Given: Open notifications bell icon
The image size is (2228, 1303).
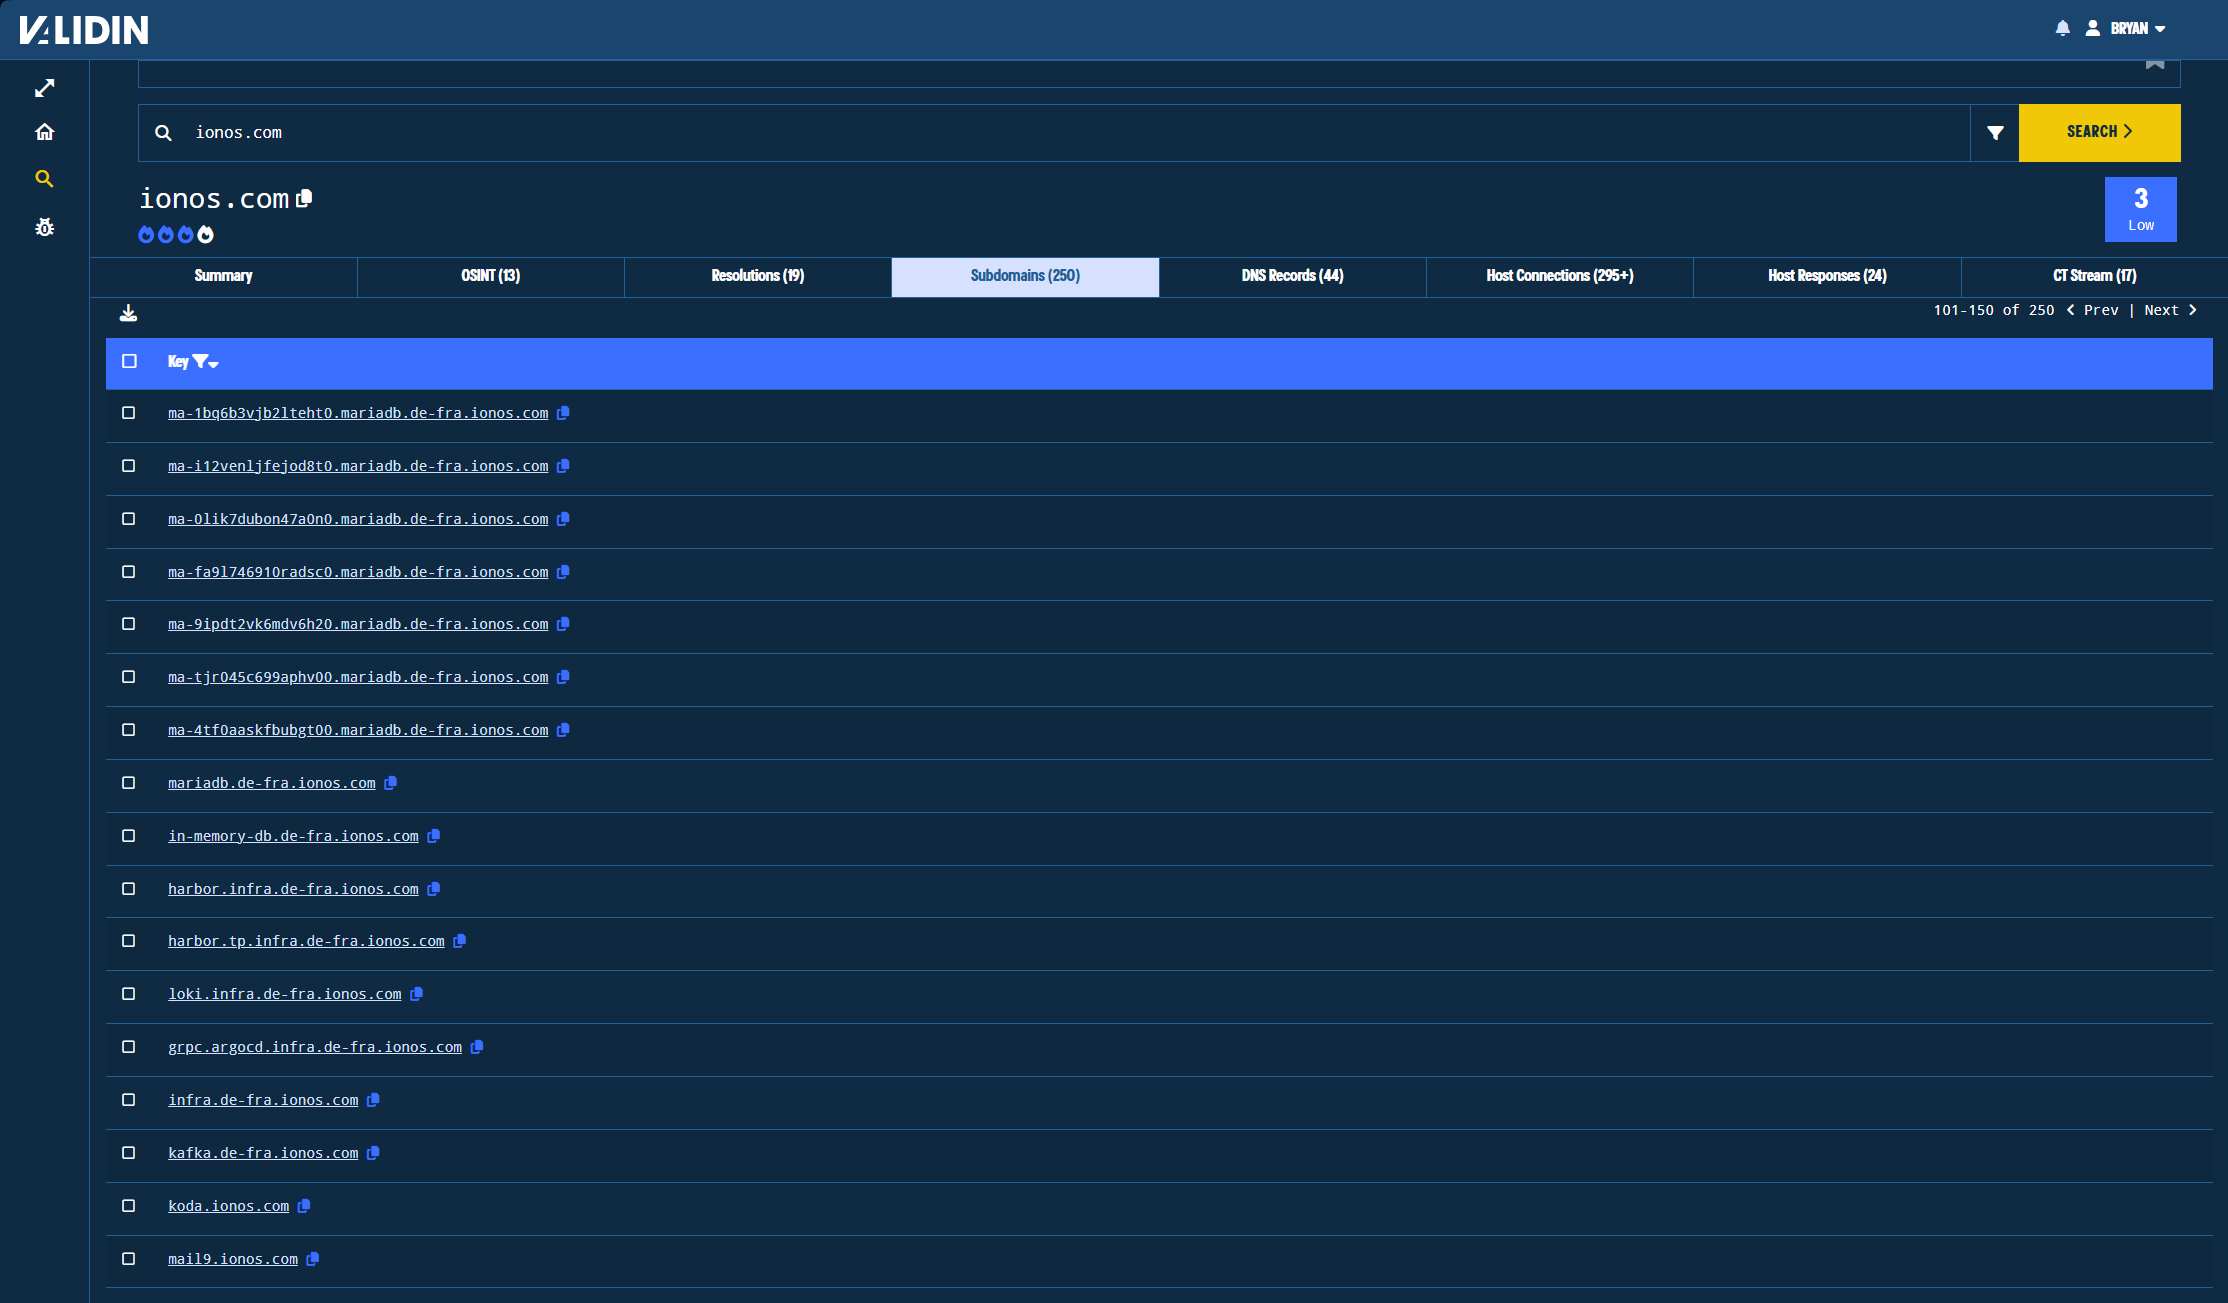Looking at the screenshot, I should pyautogui.click(x=2062, y=28).
